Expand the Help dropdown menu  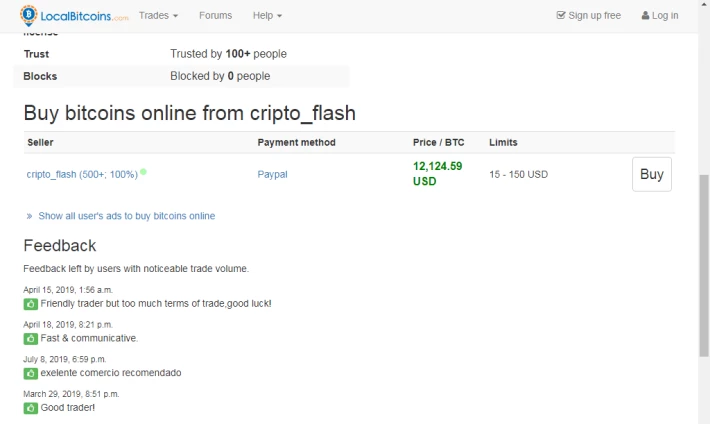[267, 15]
